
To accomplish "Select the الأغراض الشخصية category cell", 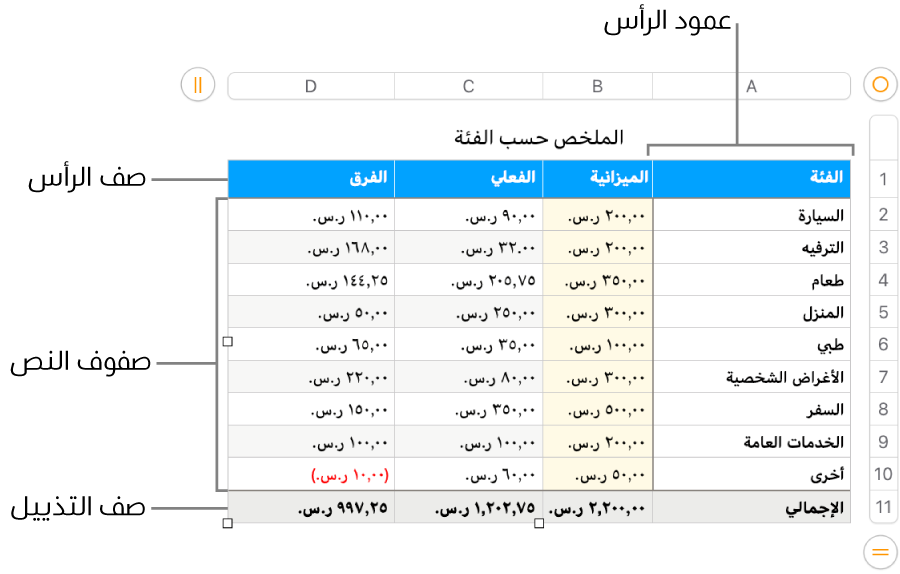I will [x=751, y=377].
